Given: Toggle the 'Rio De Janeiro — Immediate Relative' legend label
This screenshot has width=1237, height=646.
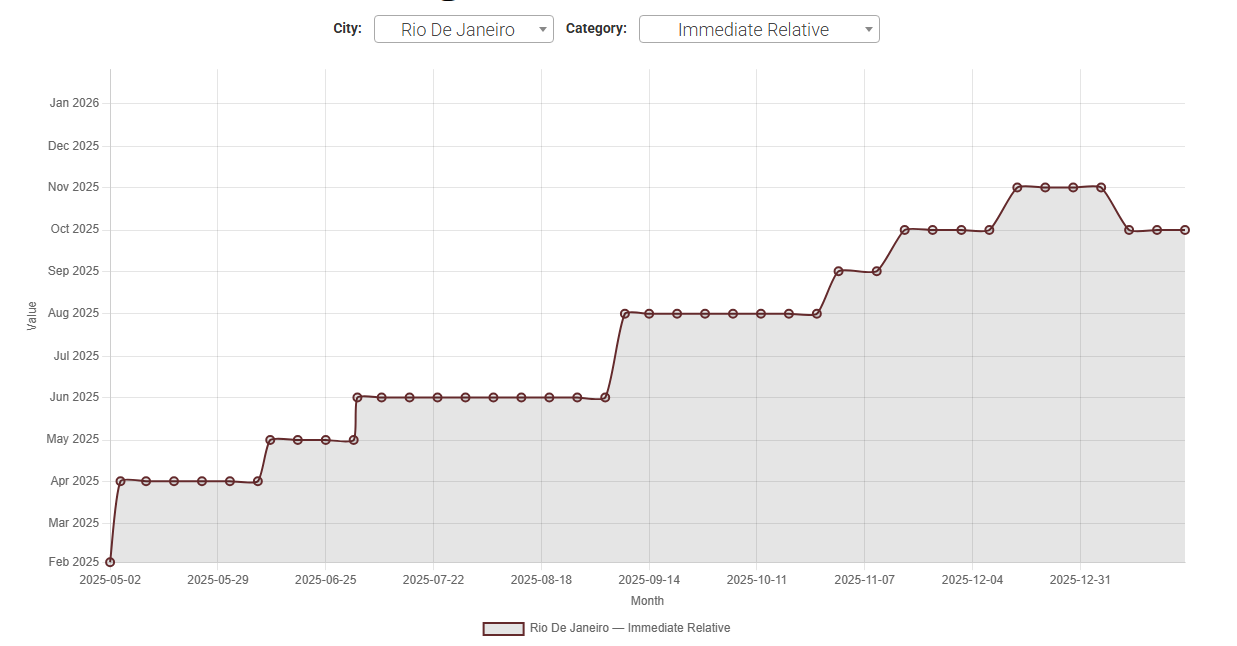Looking at the screenshot, I should point(630,629).
